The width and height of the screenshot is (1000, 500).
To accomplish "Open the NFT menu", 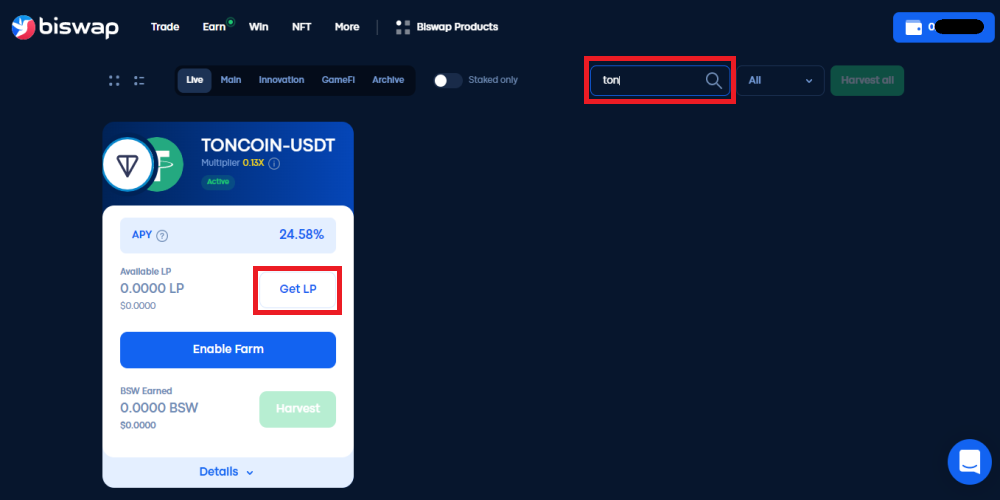I will tap(302, 27).
